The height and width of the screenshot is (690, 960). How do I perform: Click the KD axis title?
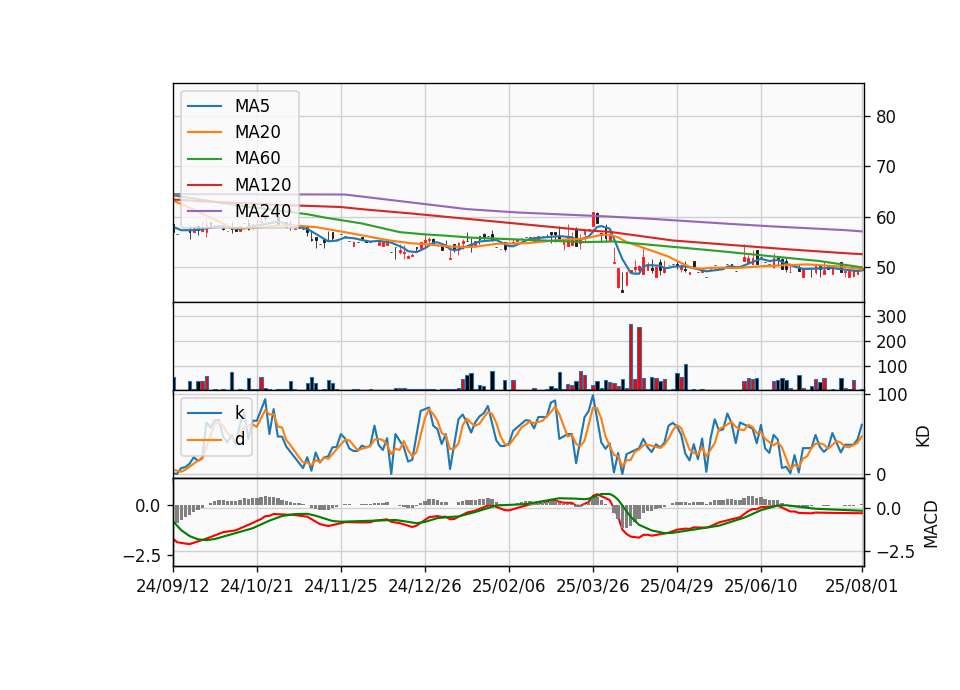923,436
